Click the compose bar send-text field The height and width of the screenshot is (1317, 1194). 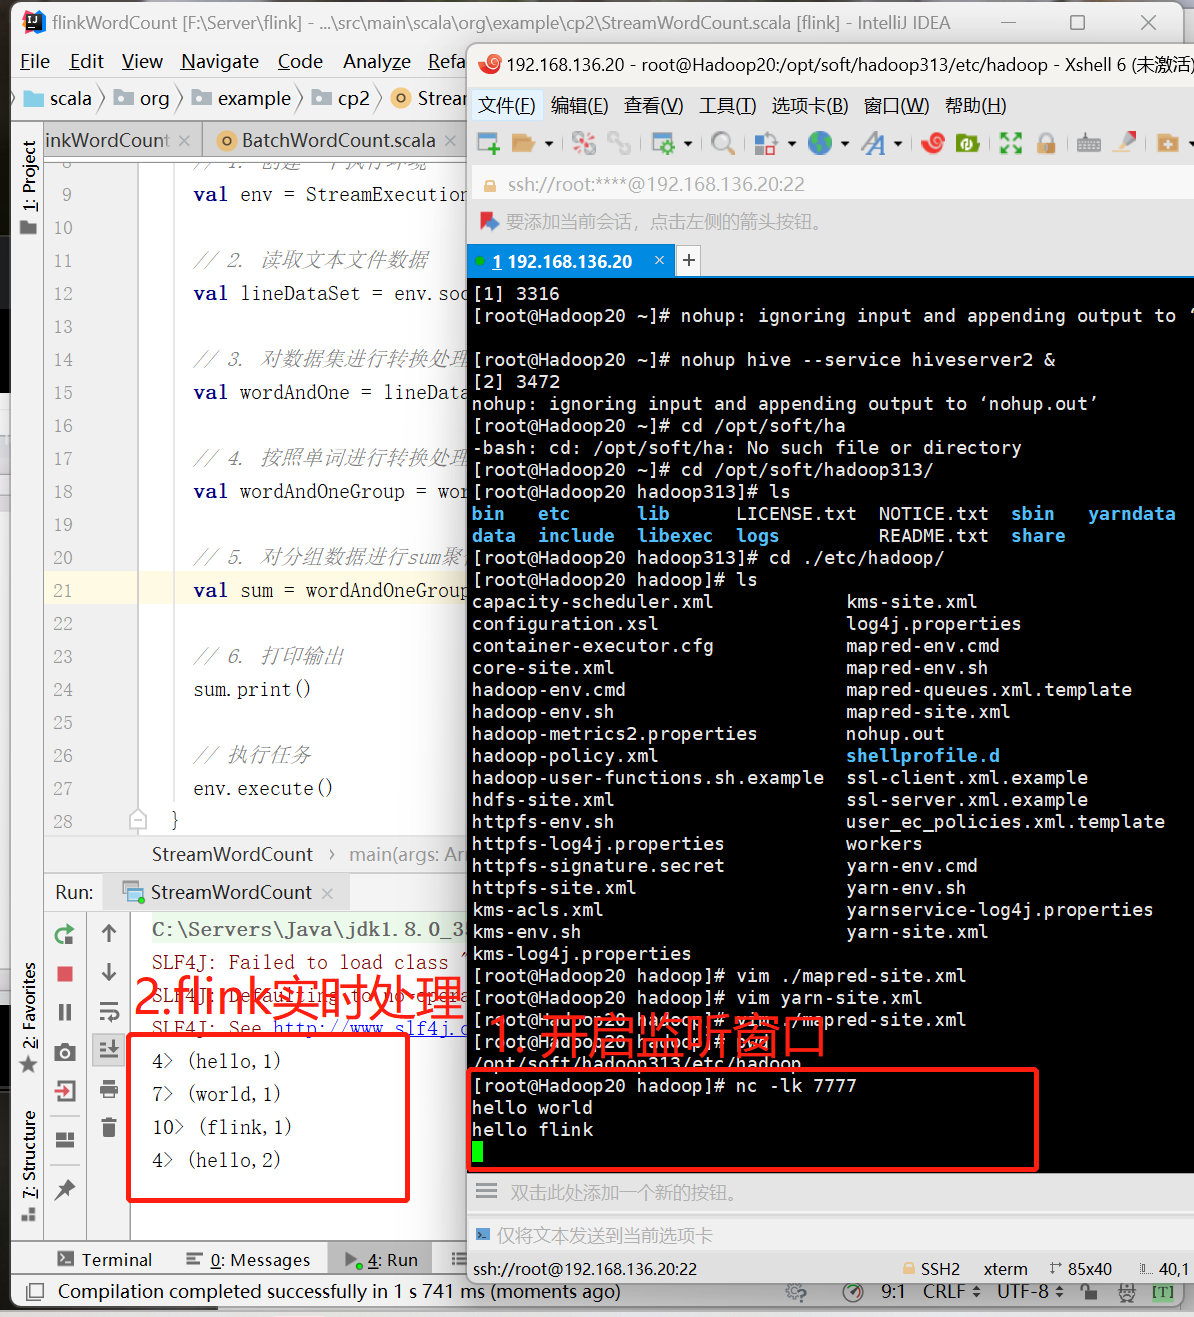pyautogui.click(x=830, y=1235)
